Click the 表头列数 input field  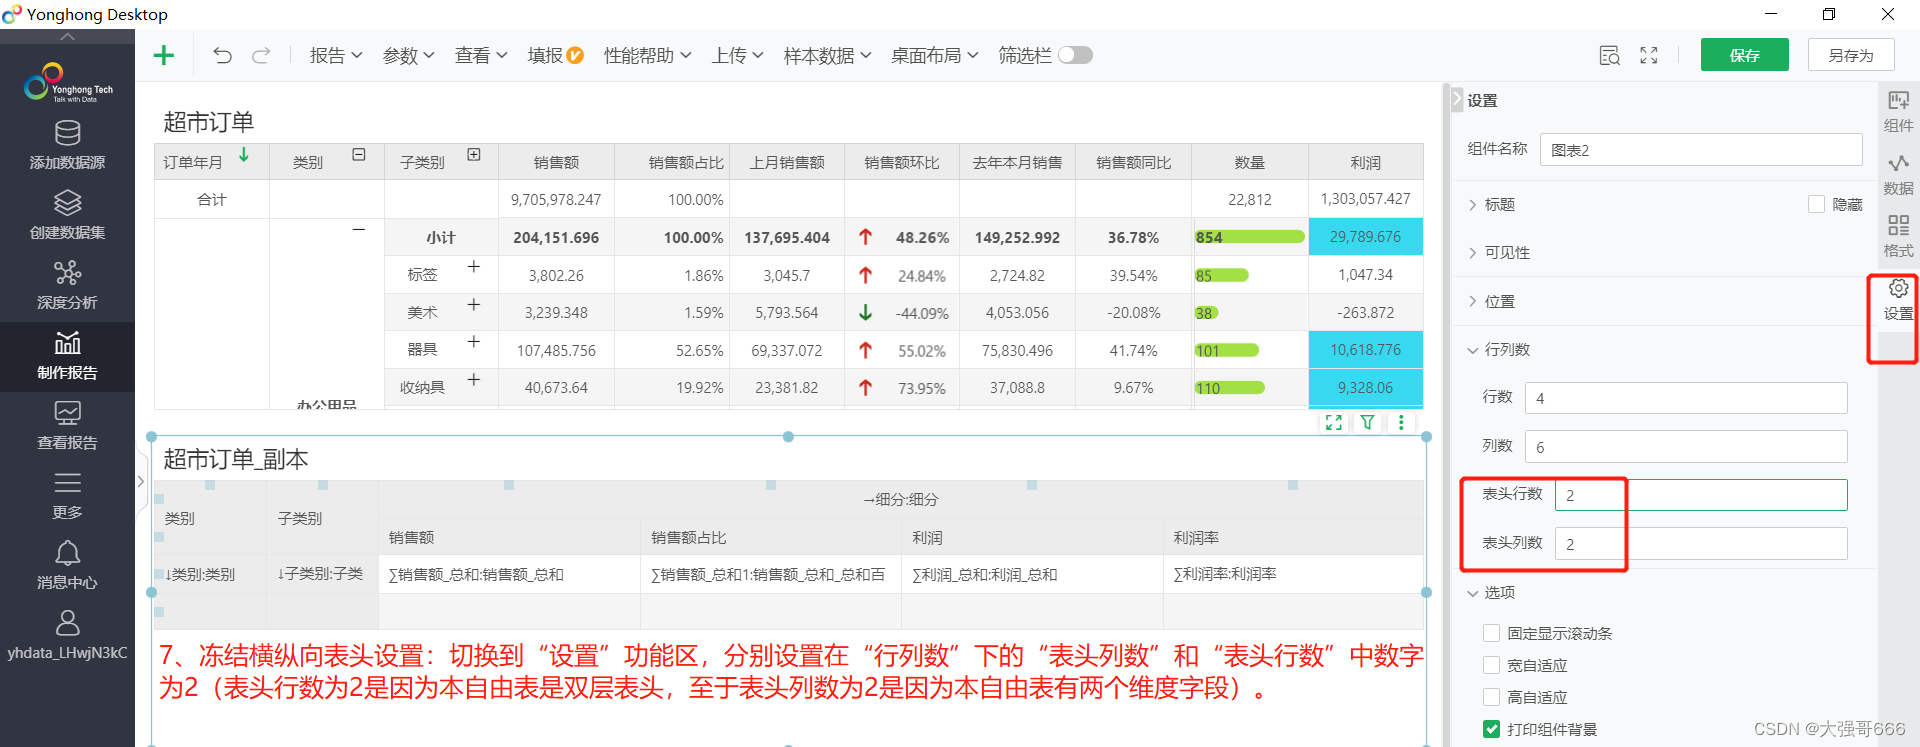[x=1700, y=544]
